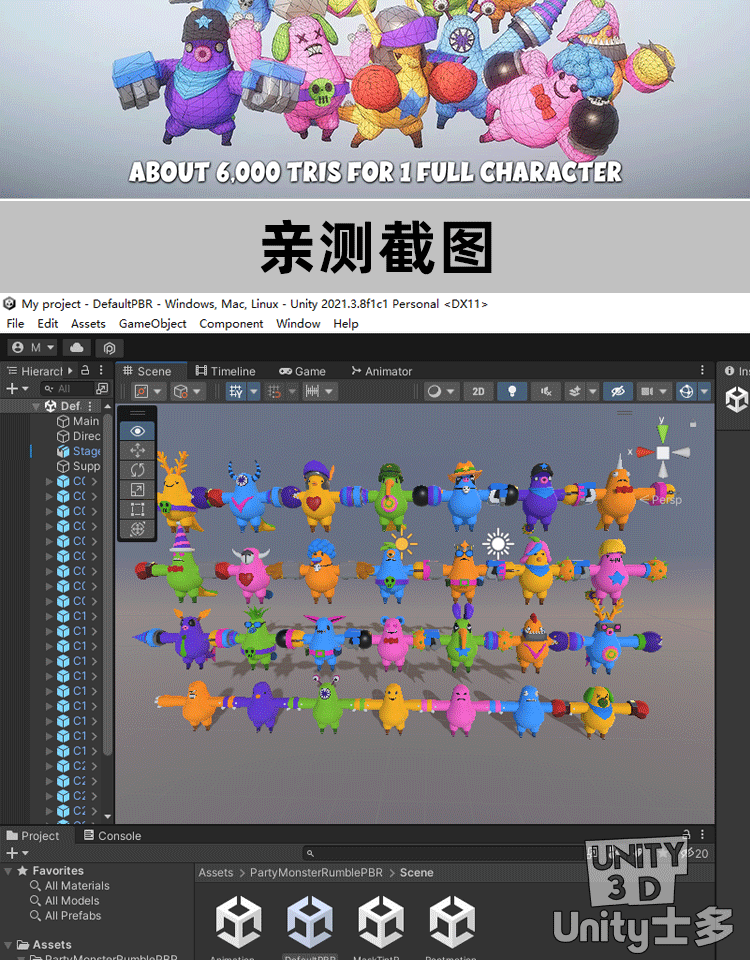Click the scene orientation gizmo cube

pos(662,453)
